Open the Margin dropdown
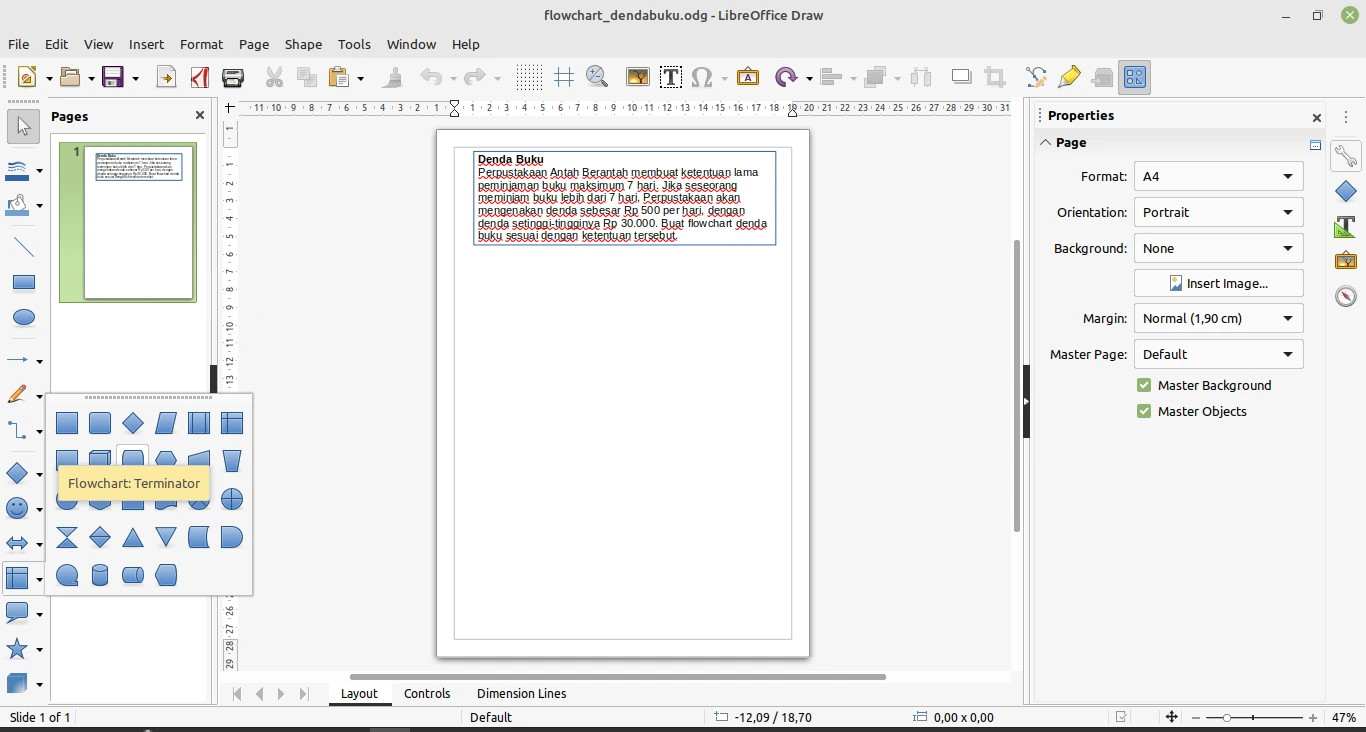Viewport: 1366px width, 732px height. click(1218, 318)
